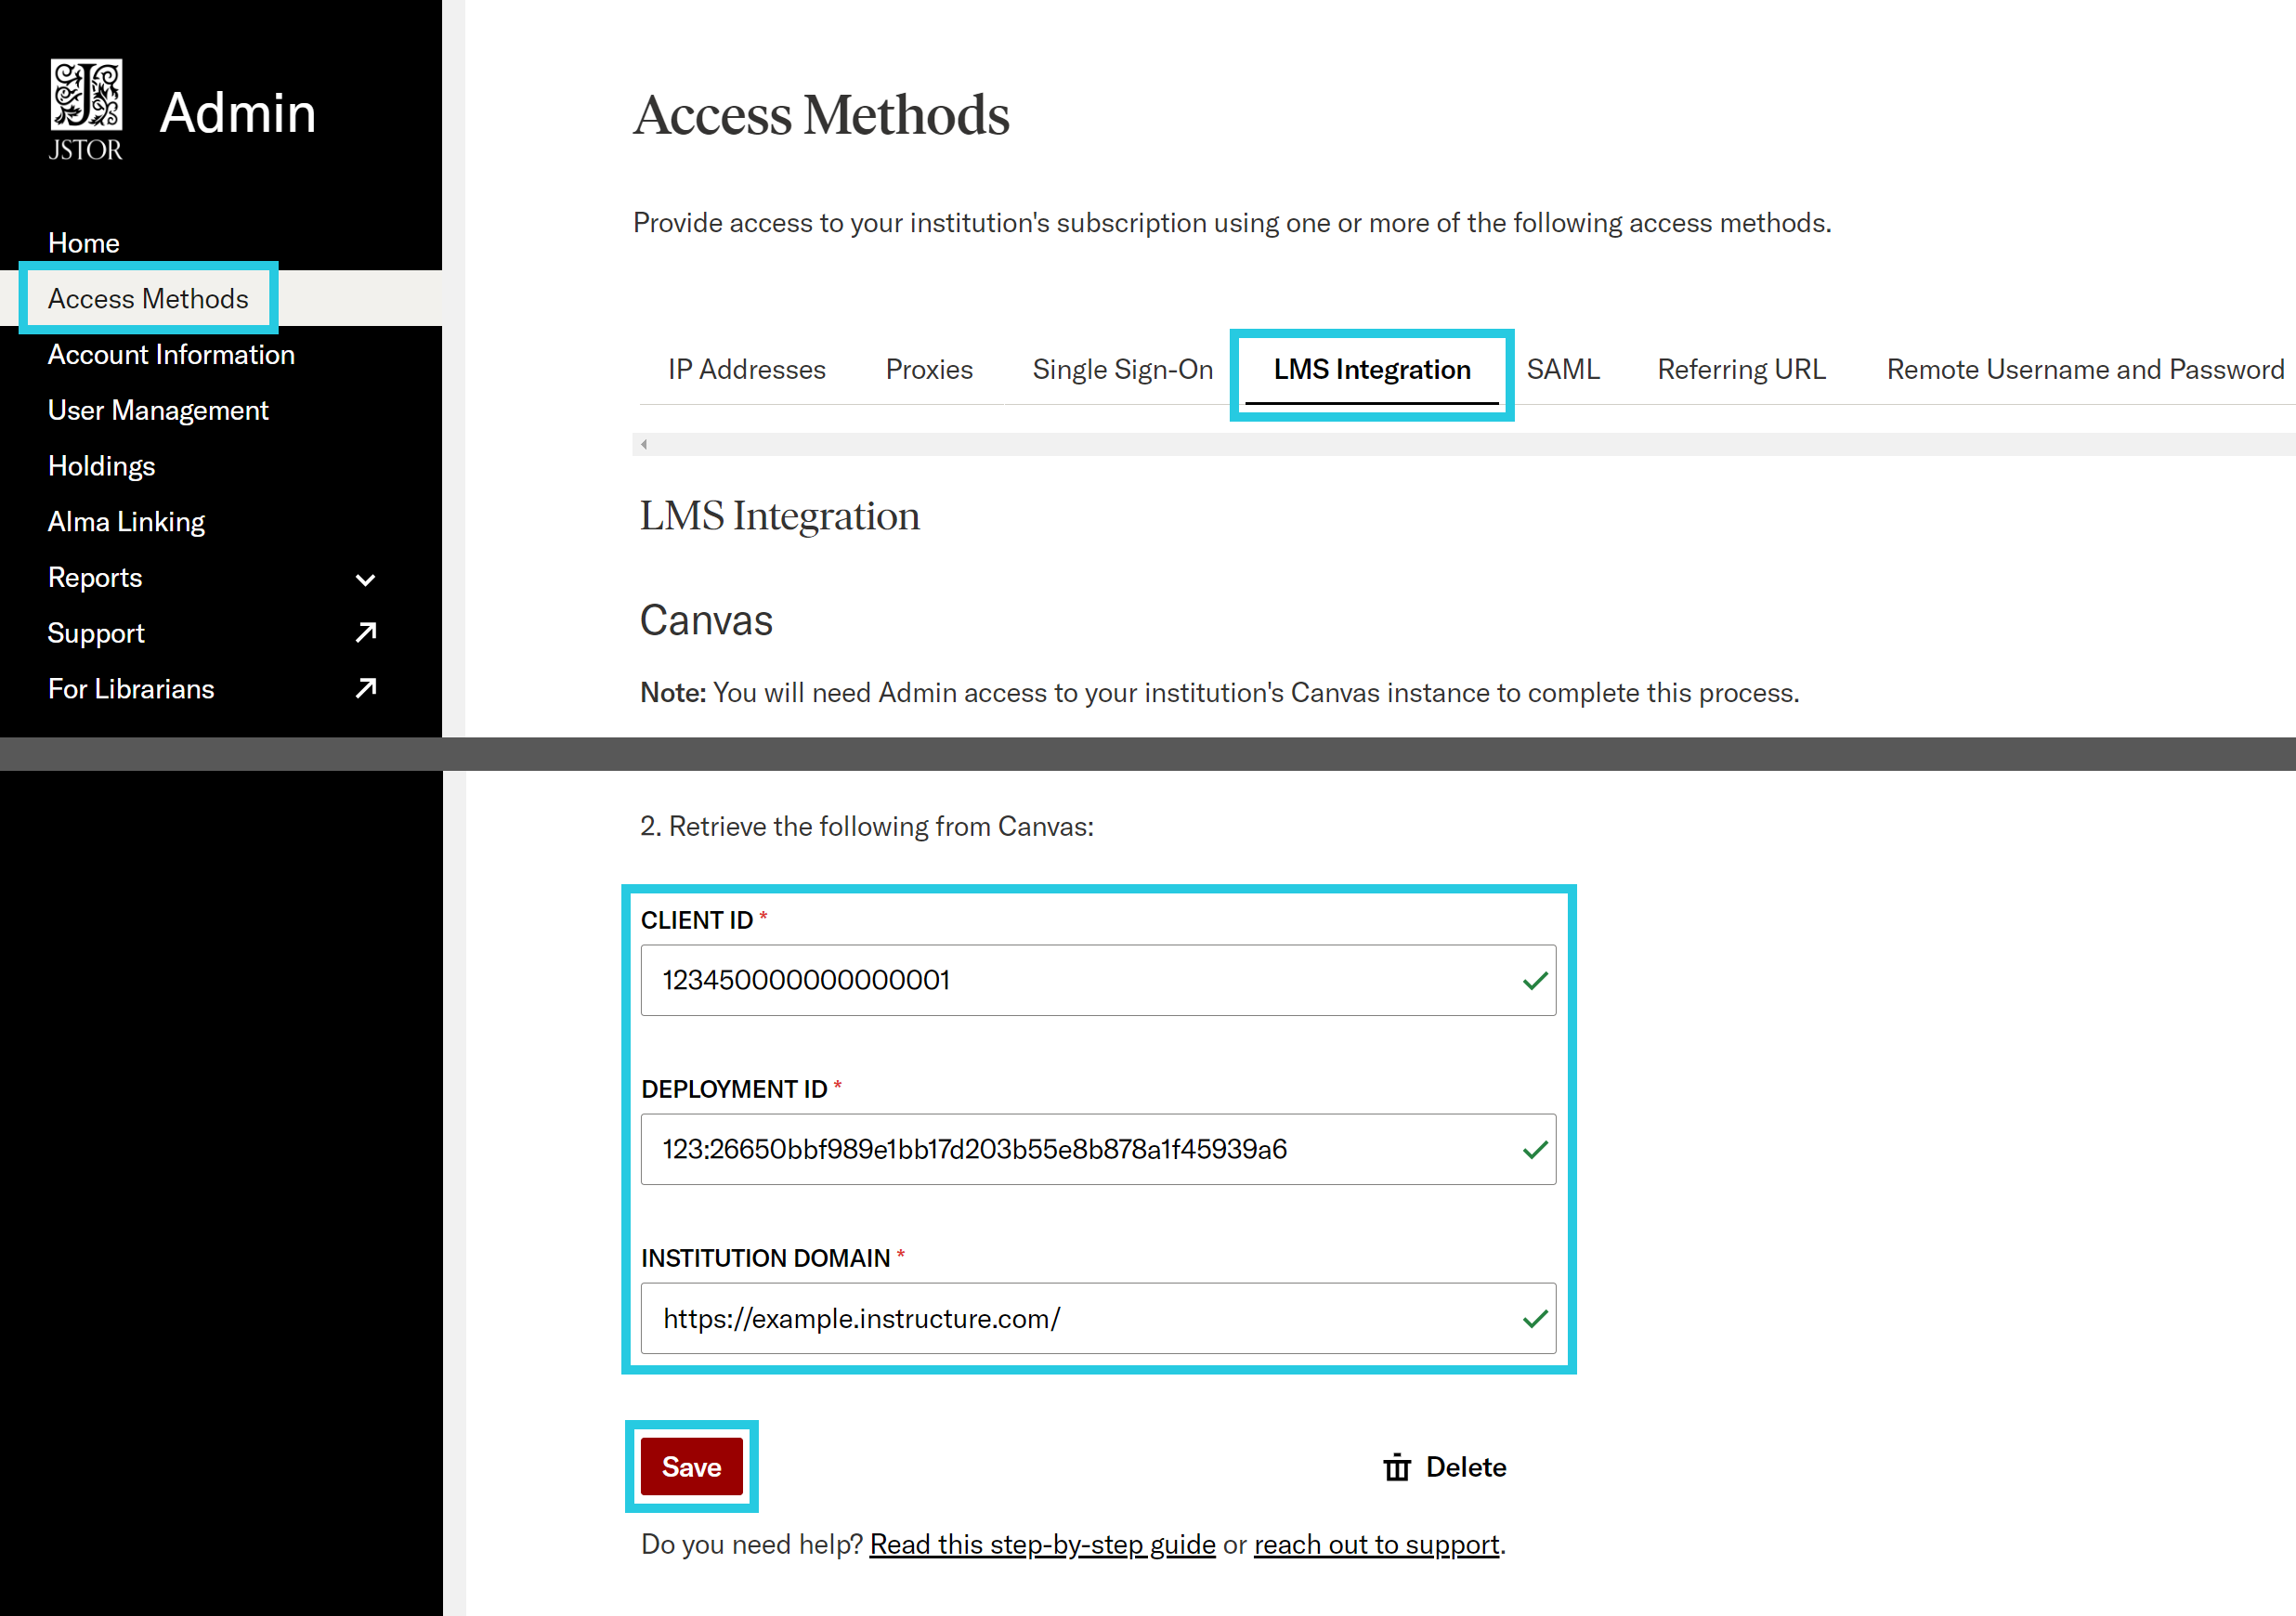Switch to the Proxies tab
This screenshot has height=1616, width=2296.
pos(929,369)
